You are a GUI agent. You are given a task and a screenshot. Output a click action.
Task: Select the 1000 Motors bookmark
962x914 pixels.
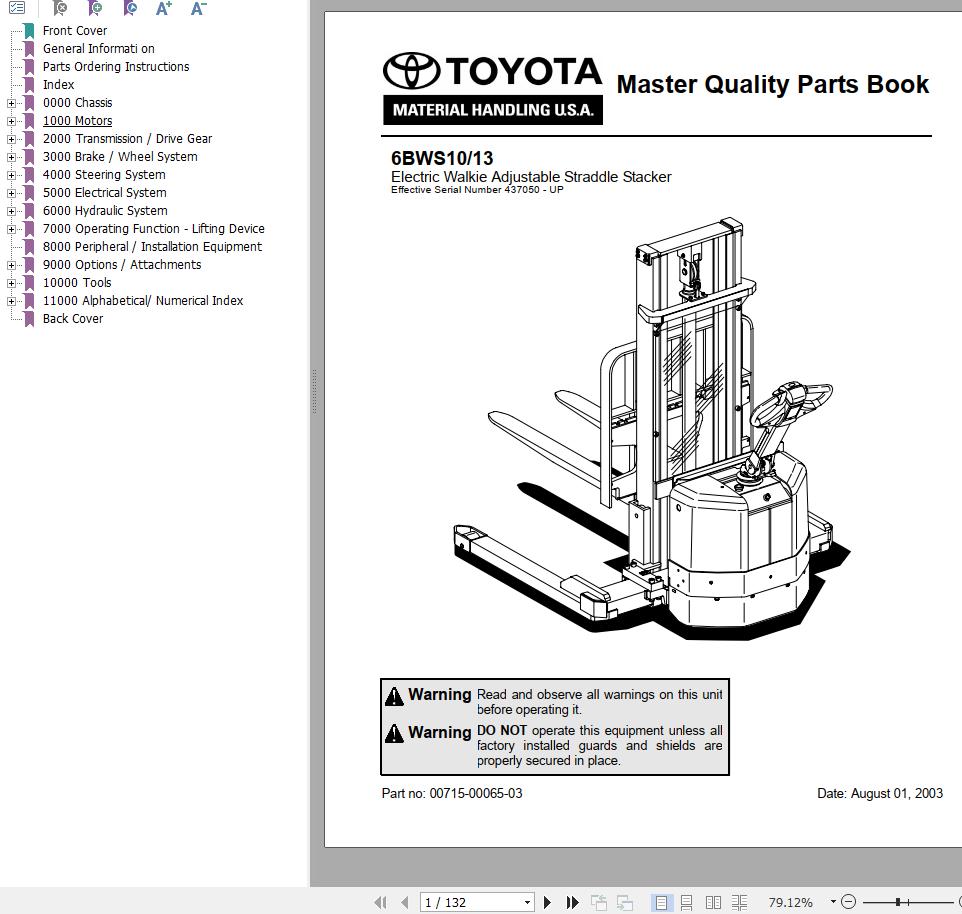pos(77,120)
